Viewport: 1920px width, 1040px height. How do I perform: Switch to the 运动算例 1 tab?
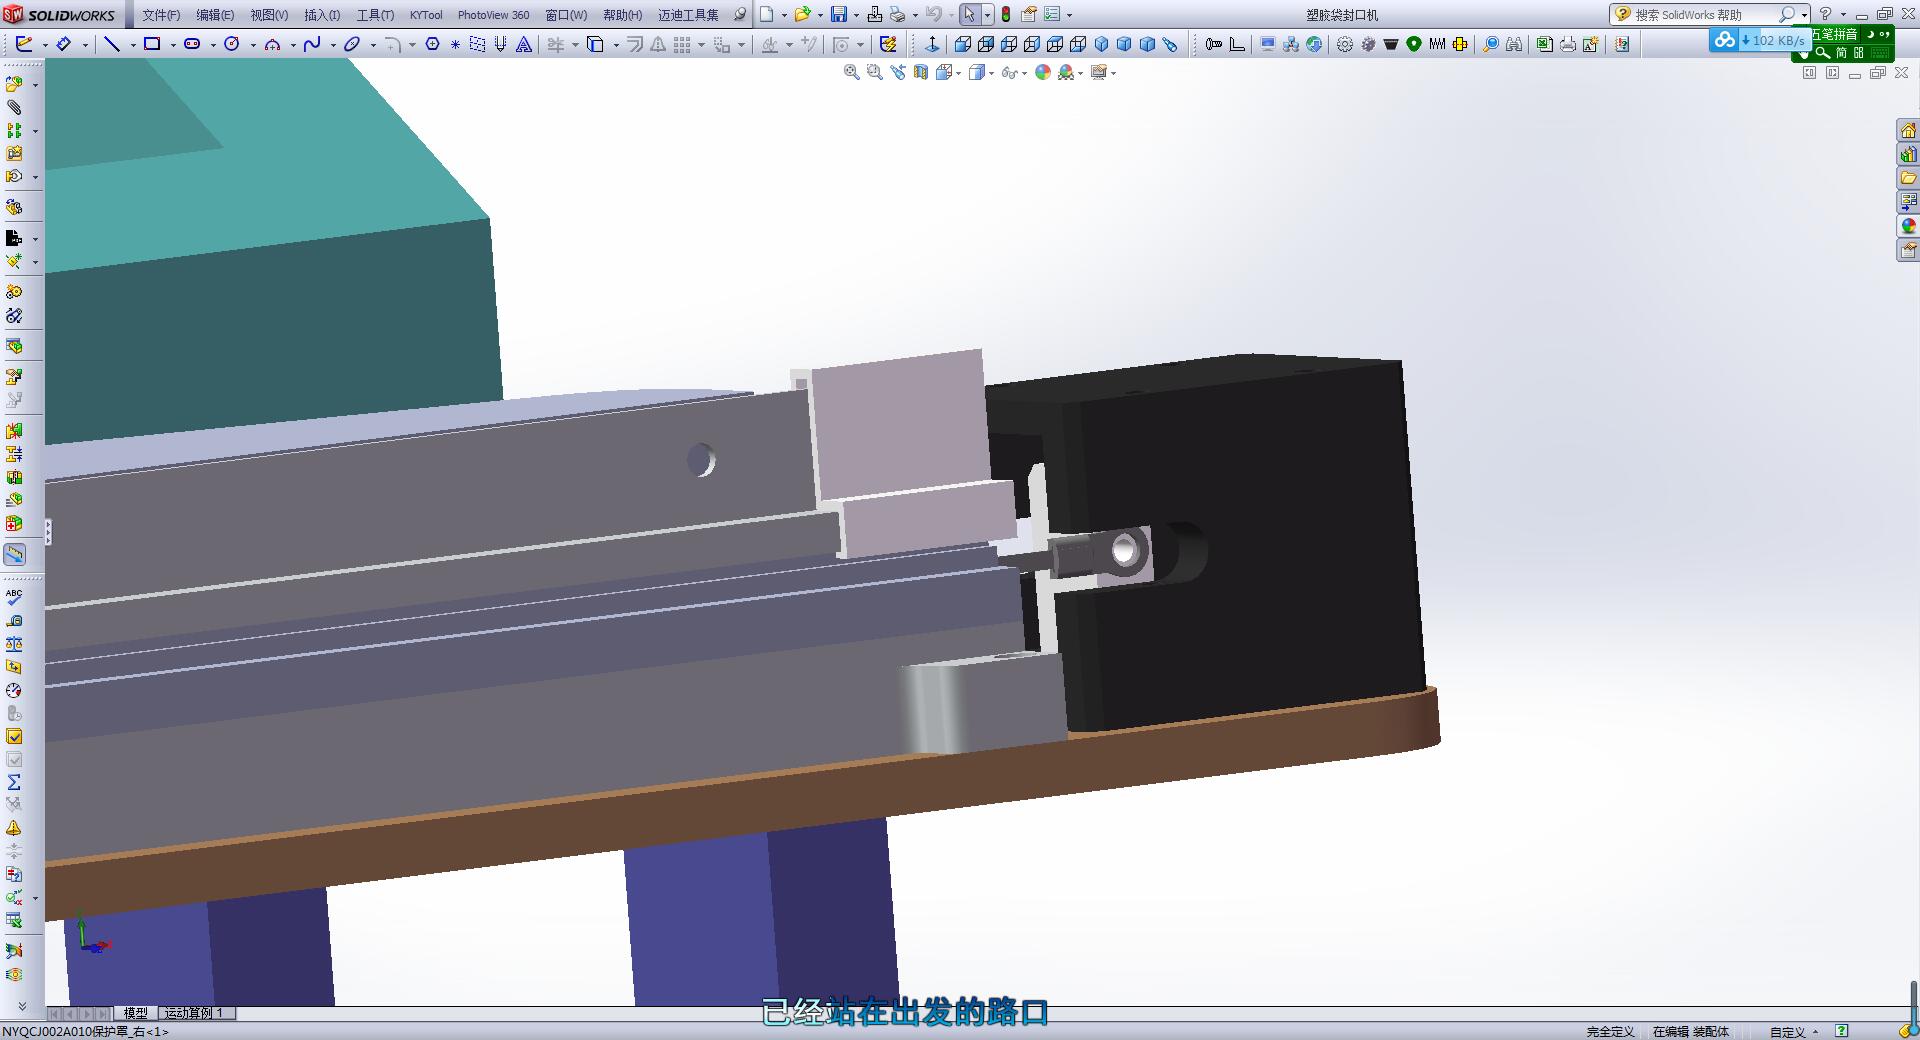click(x=194, y=1013)
